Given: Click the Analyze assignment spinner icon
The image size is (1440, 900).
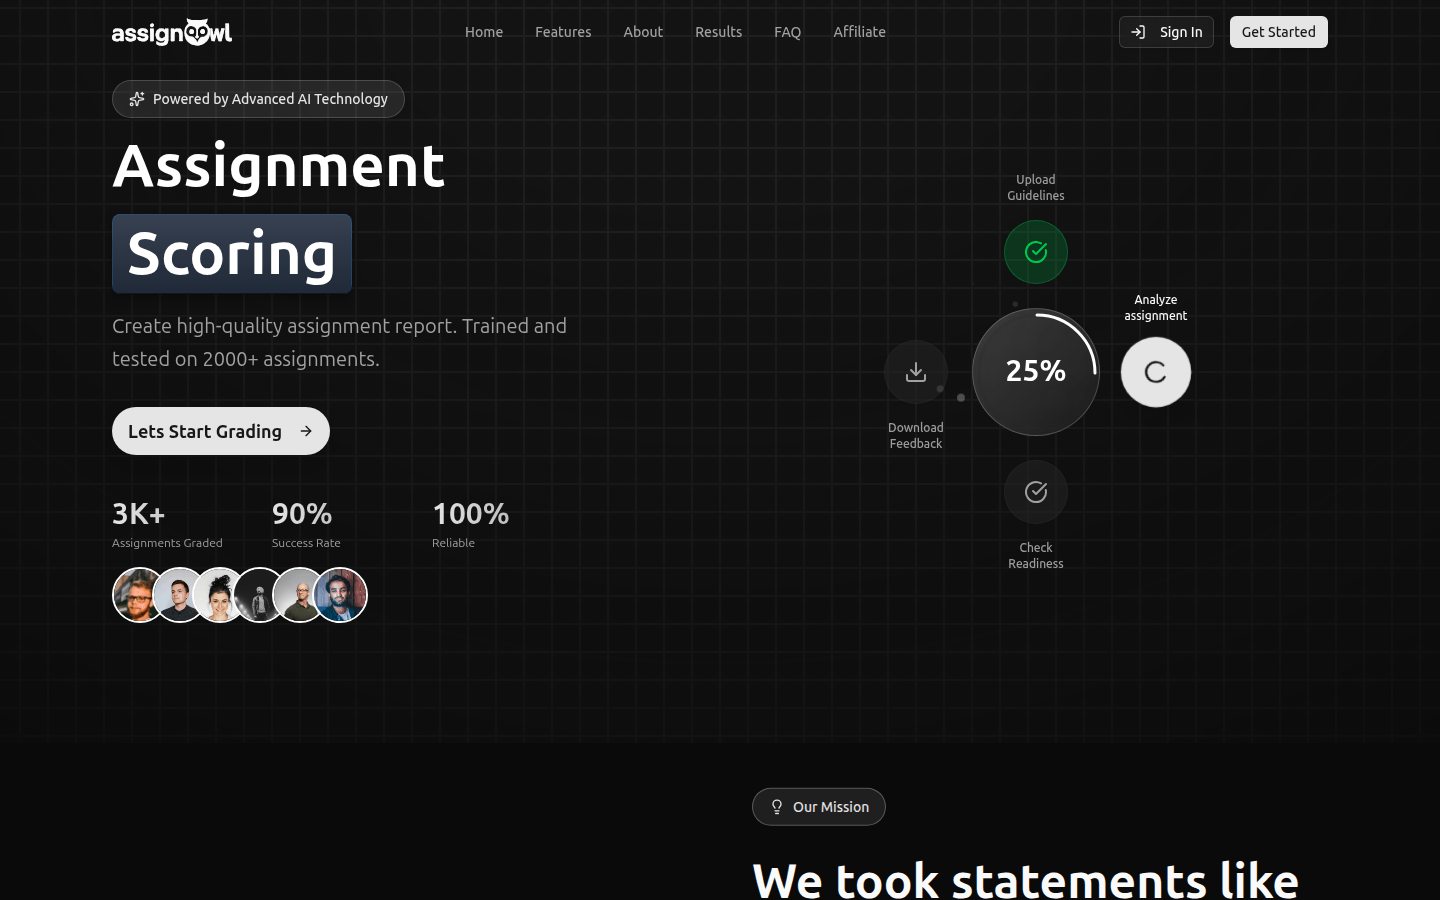Looking at the screenshot, I should click(1155, 372).
